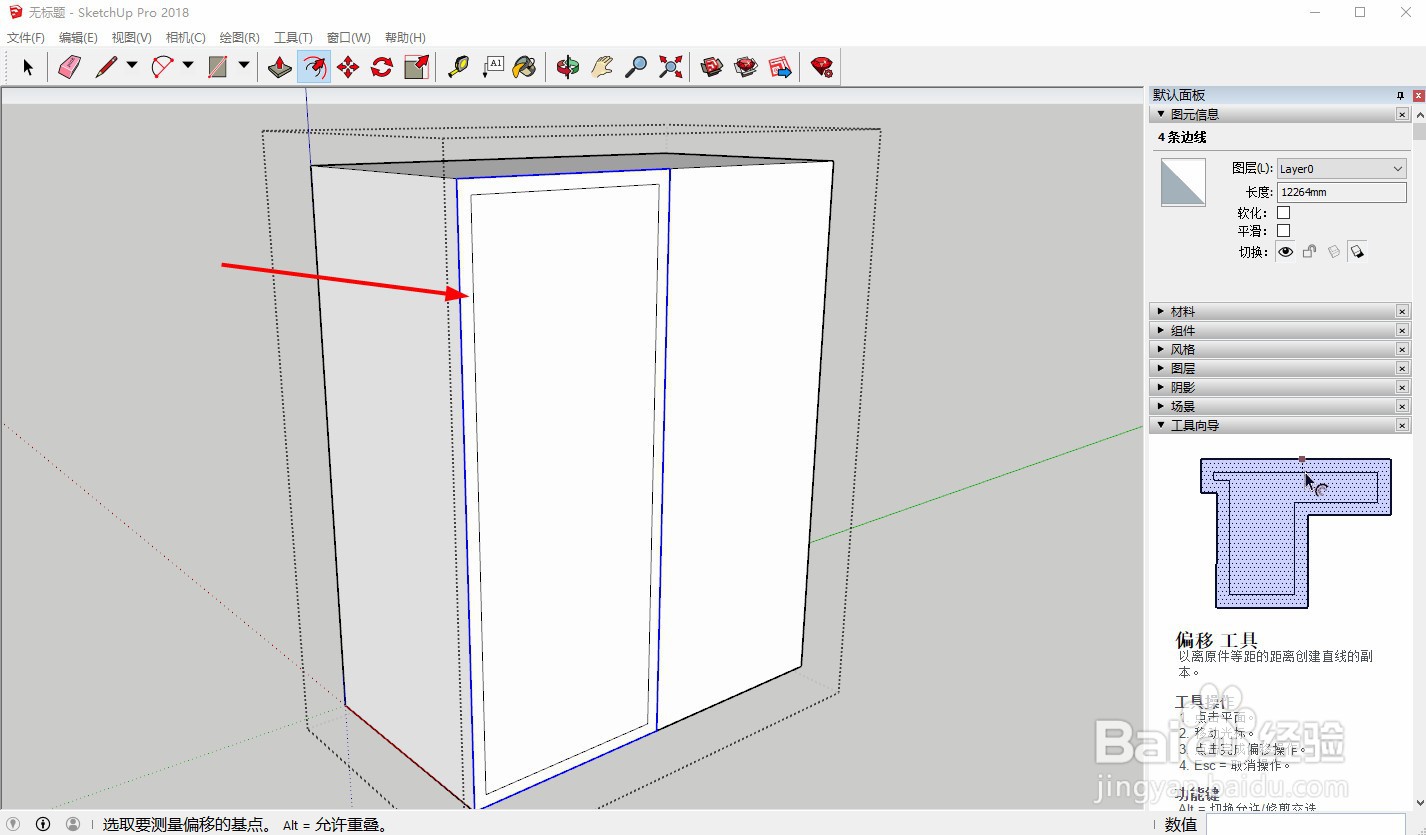
Task: Pick the magnifier Zoom tool
Action: coord(636,67)
